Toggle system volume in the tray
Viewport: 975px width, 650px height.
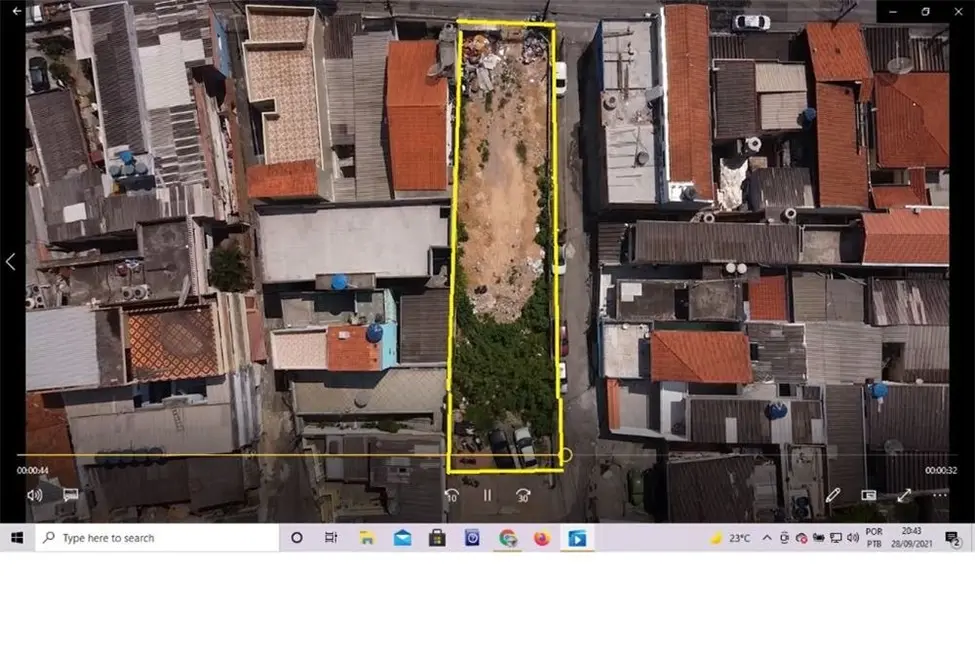(852, 537)
